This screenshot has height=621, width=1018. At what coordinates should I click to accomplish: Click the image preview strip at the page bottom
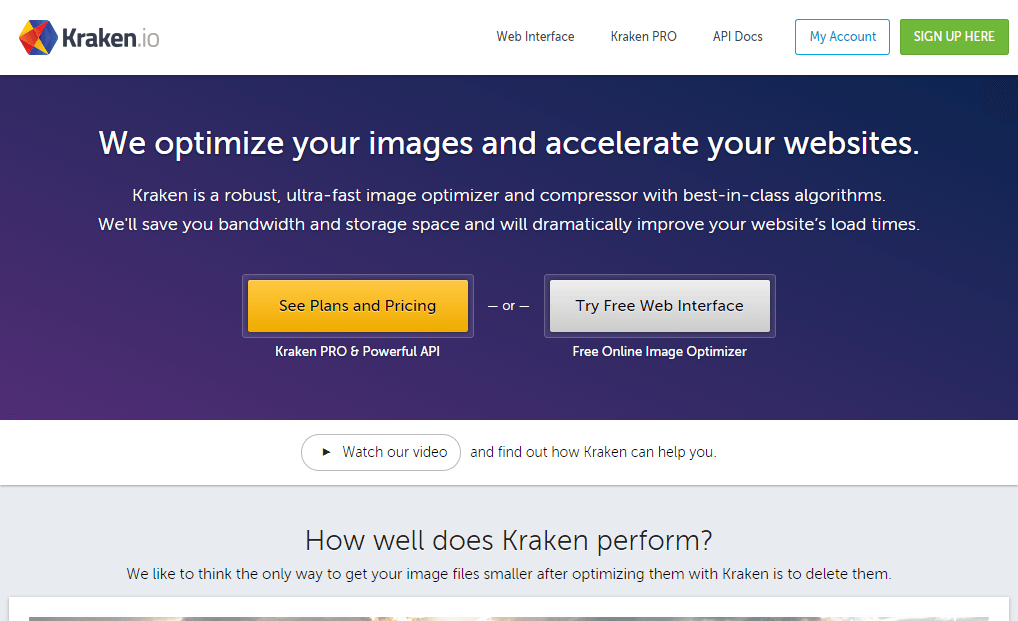point(508,618)
